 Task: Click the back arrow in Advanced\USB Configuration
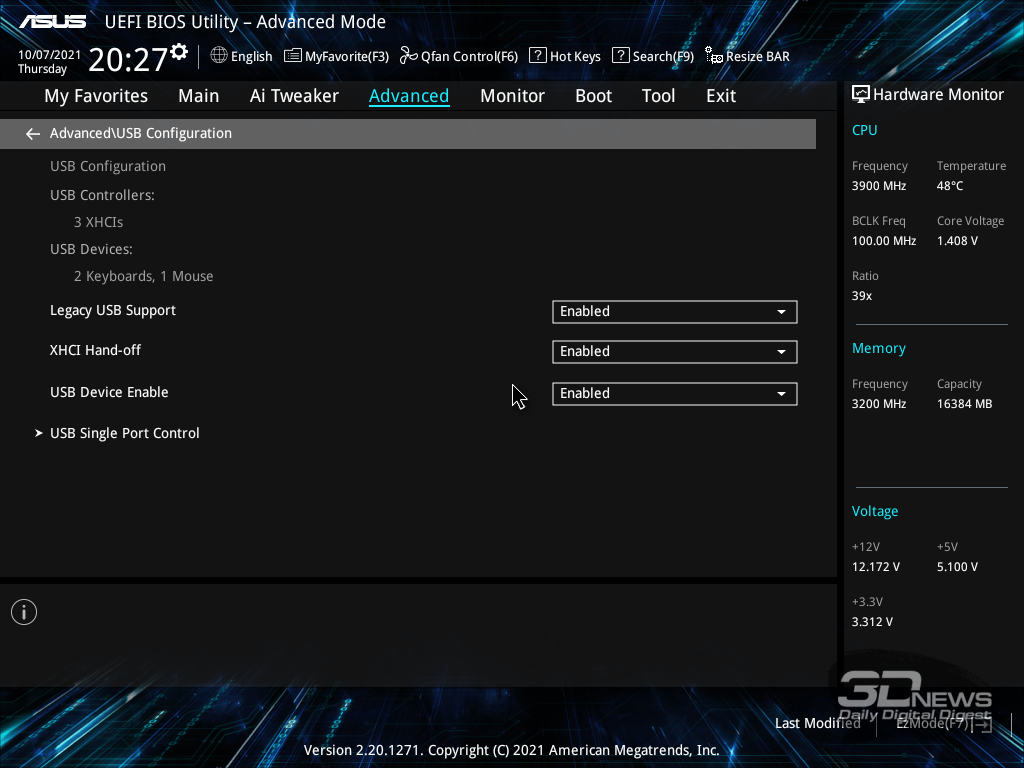(33, 134)
